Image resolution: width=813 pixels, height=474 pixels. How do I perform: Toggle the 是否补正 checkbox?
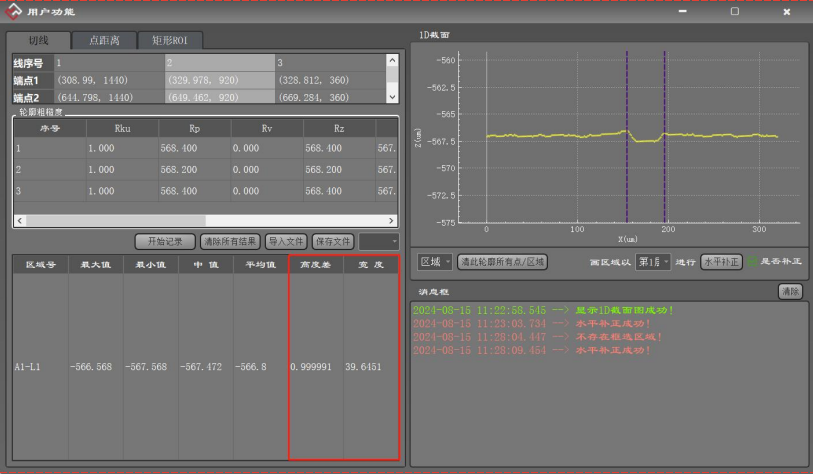(x=753, y=262)
